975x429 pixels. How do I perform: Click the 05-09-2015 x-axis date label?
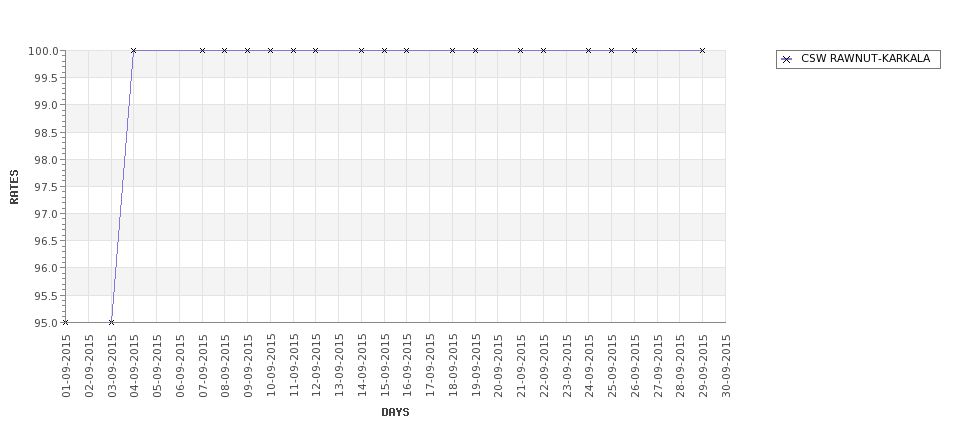click(157, 366)
